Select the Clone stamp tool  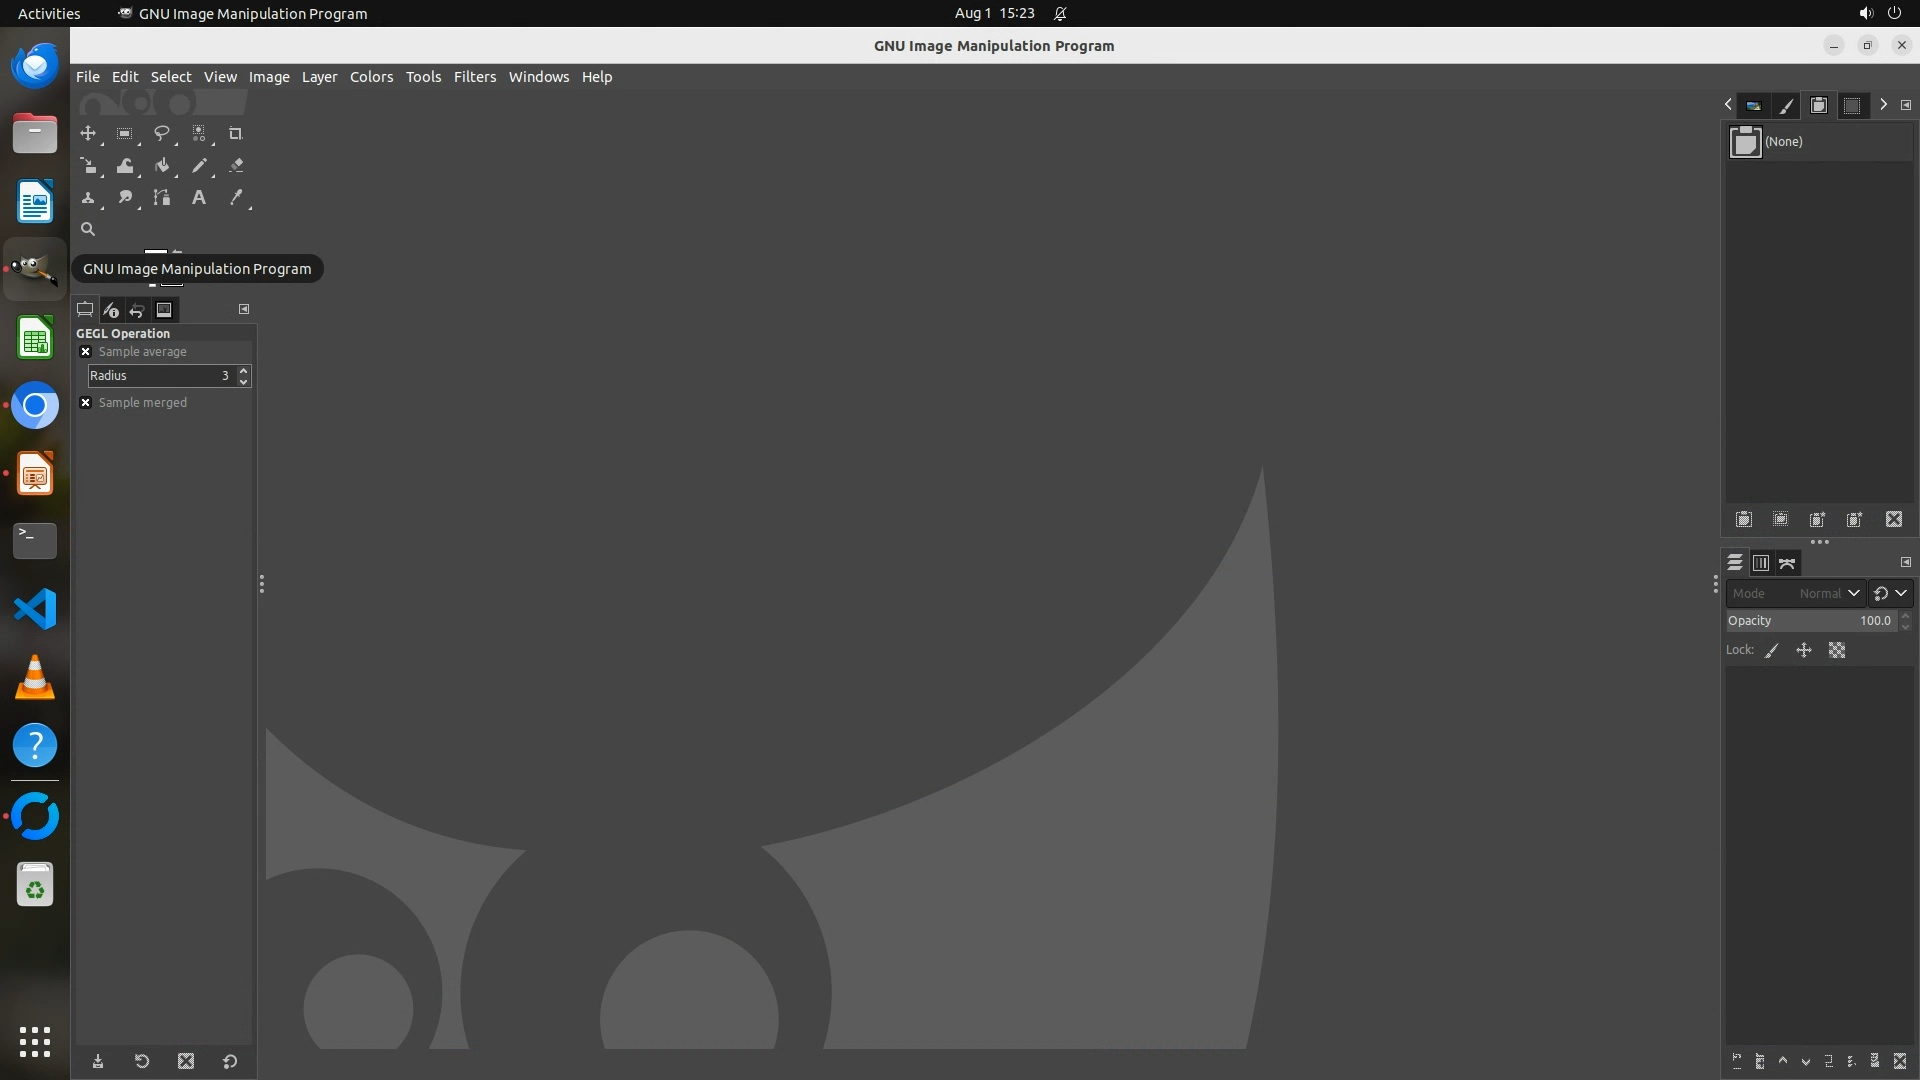click(x=88, y=198)
